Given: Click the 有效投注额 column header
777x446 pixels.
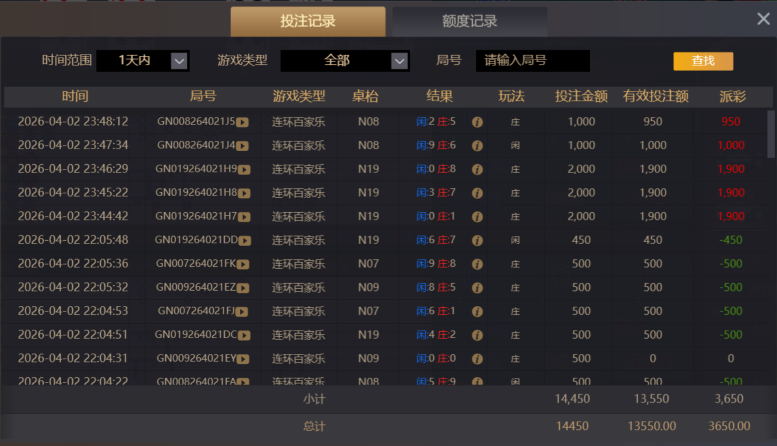Looking at the screenshot, I should [x=656, y=96].
